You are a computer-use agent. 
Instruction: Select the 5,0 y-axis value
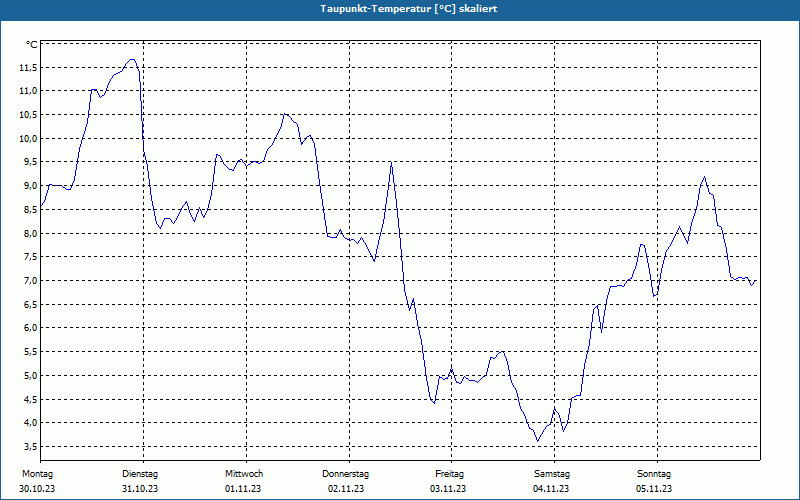pyautogui.click(x=31, y=376)
